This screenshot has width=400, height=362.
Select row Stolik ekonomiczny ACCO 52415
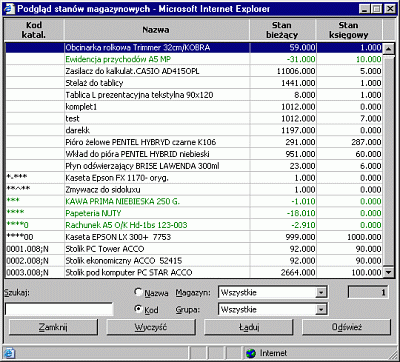pos(194,260)
